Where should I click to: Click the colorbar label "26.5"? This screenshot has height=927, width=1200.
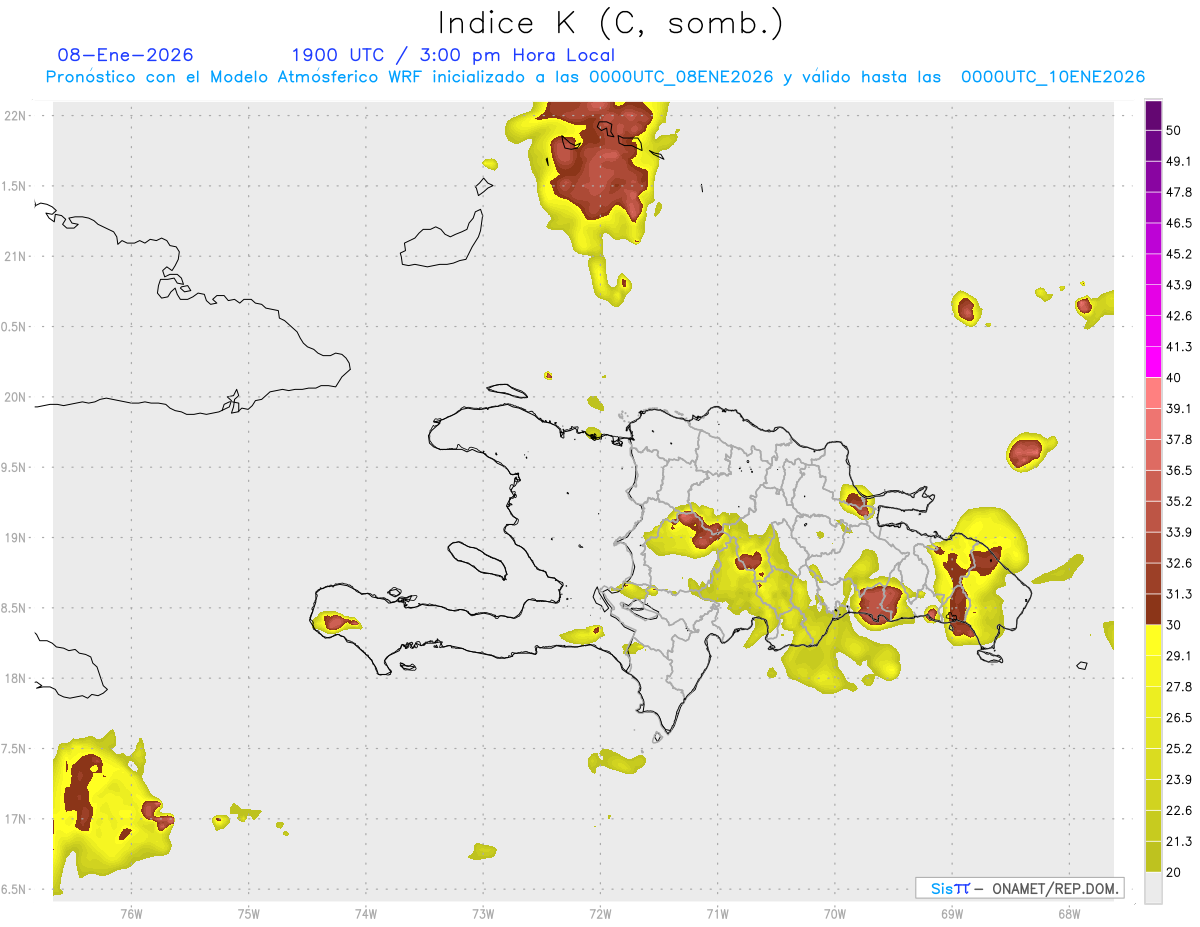[1179, 717]
